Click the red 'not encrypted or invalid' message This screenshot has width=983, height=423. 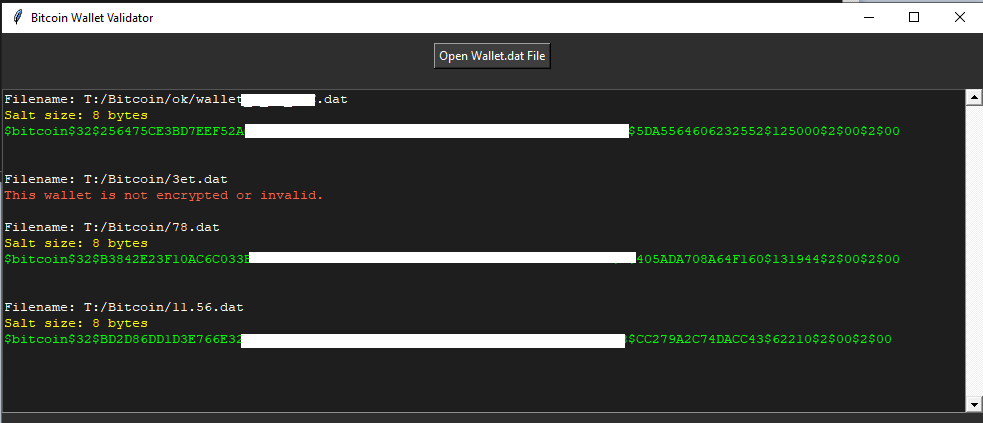coord(164,195)
